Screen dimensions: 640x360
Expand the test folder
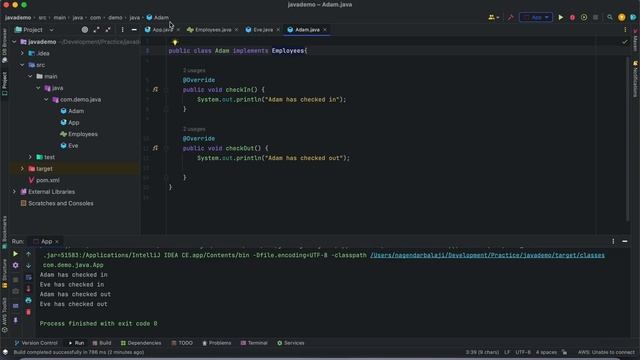pyautogui.click(x=30, y=157)
